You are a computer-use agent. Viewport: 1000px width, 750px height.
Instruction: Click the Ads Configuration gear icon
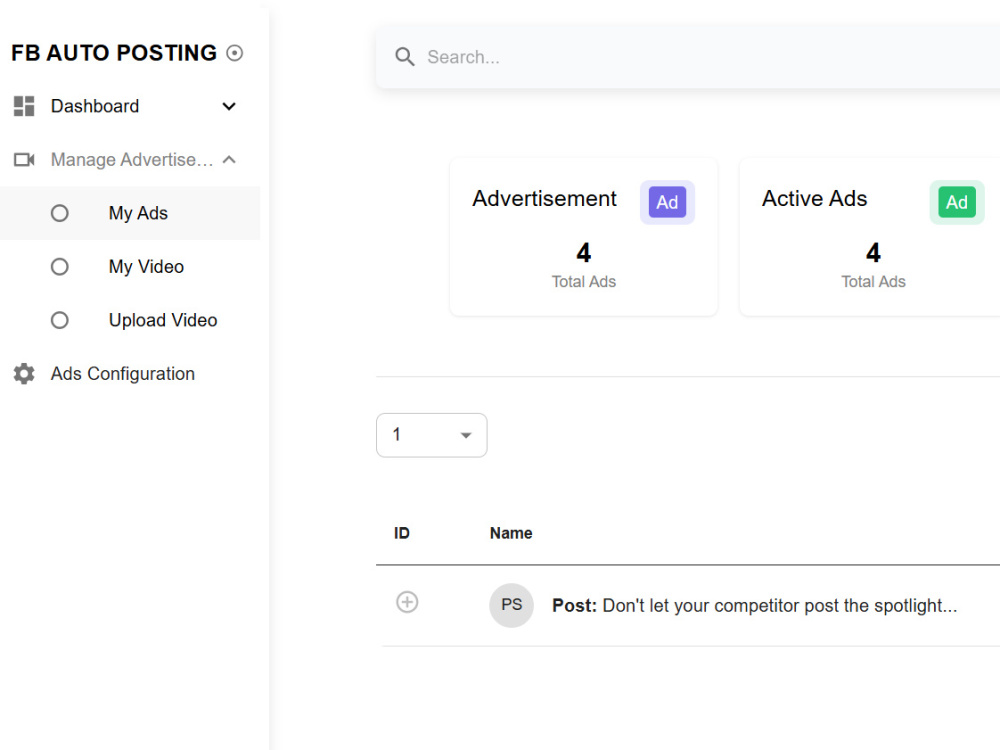(x=24, y=374)
